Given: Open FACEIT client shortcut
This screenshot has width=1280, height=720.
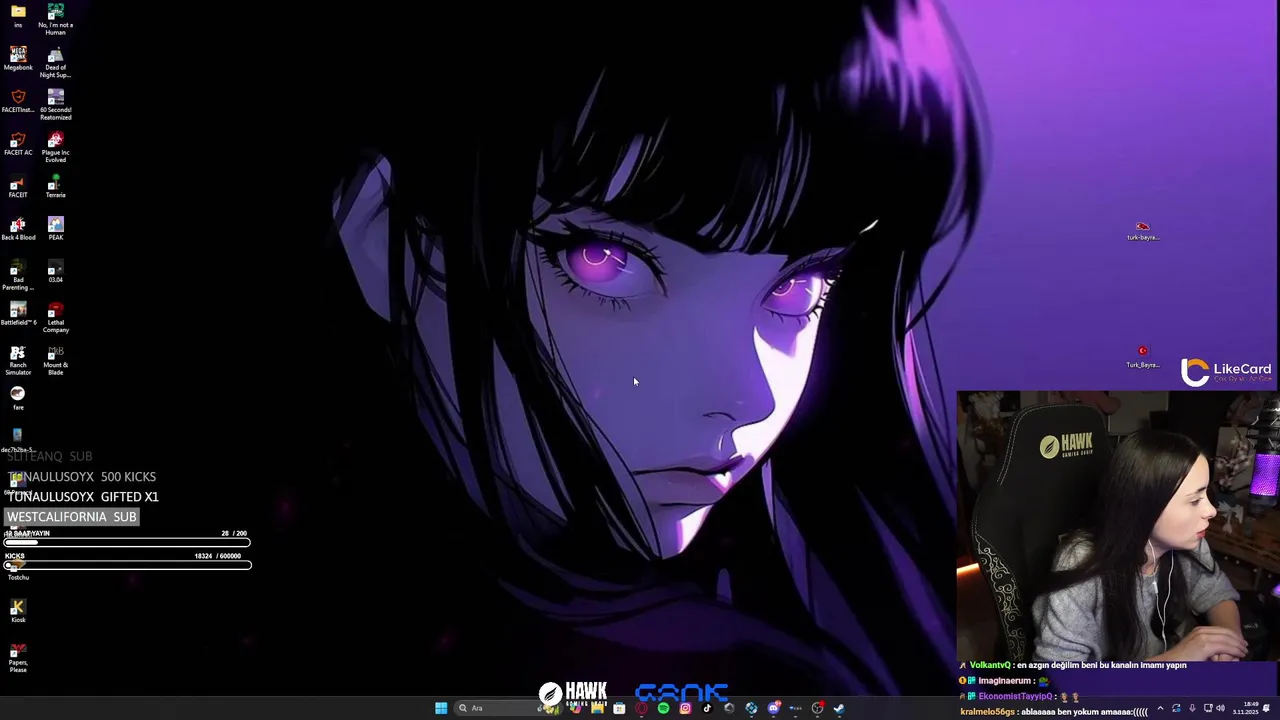Looking at the screenshot, I should pyautogui.click(x=18, y=186).
